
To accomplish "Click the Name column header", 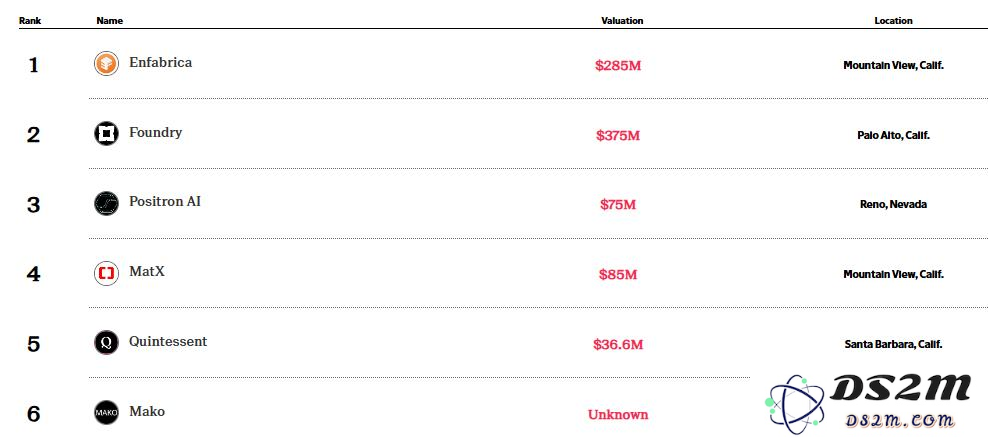I will pos(110,21).
